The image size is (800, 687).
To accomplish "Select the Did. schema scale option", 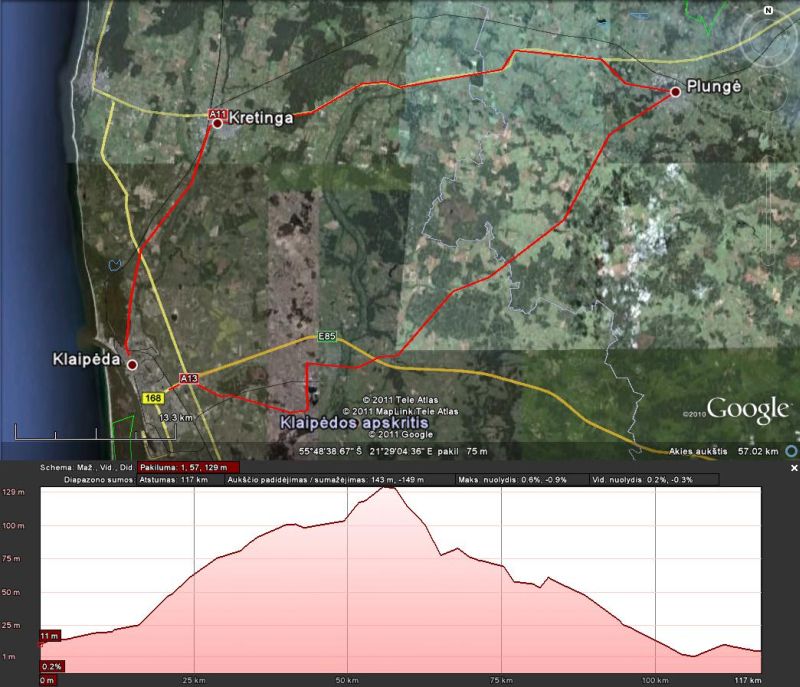I will (x=128, y=467).
